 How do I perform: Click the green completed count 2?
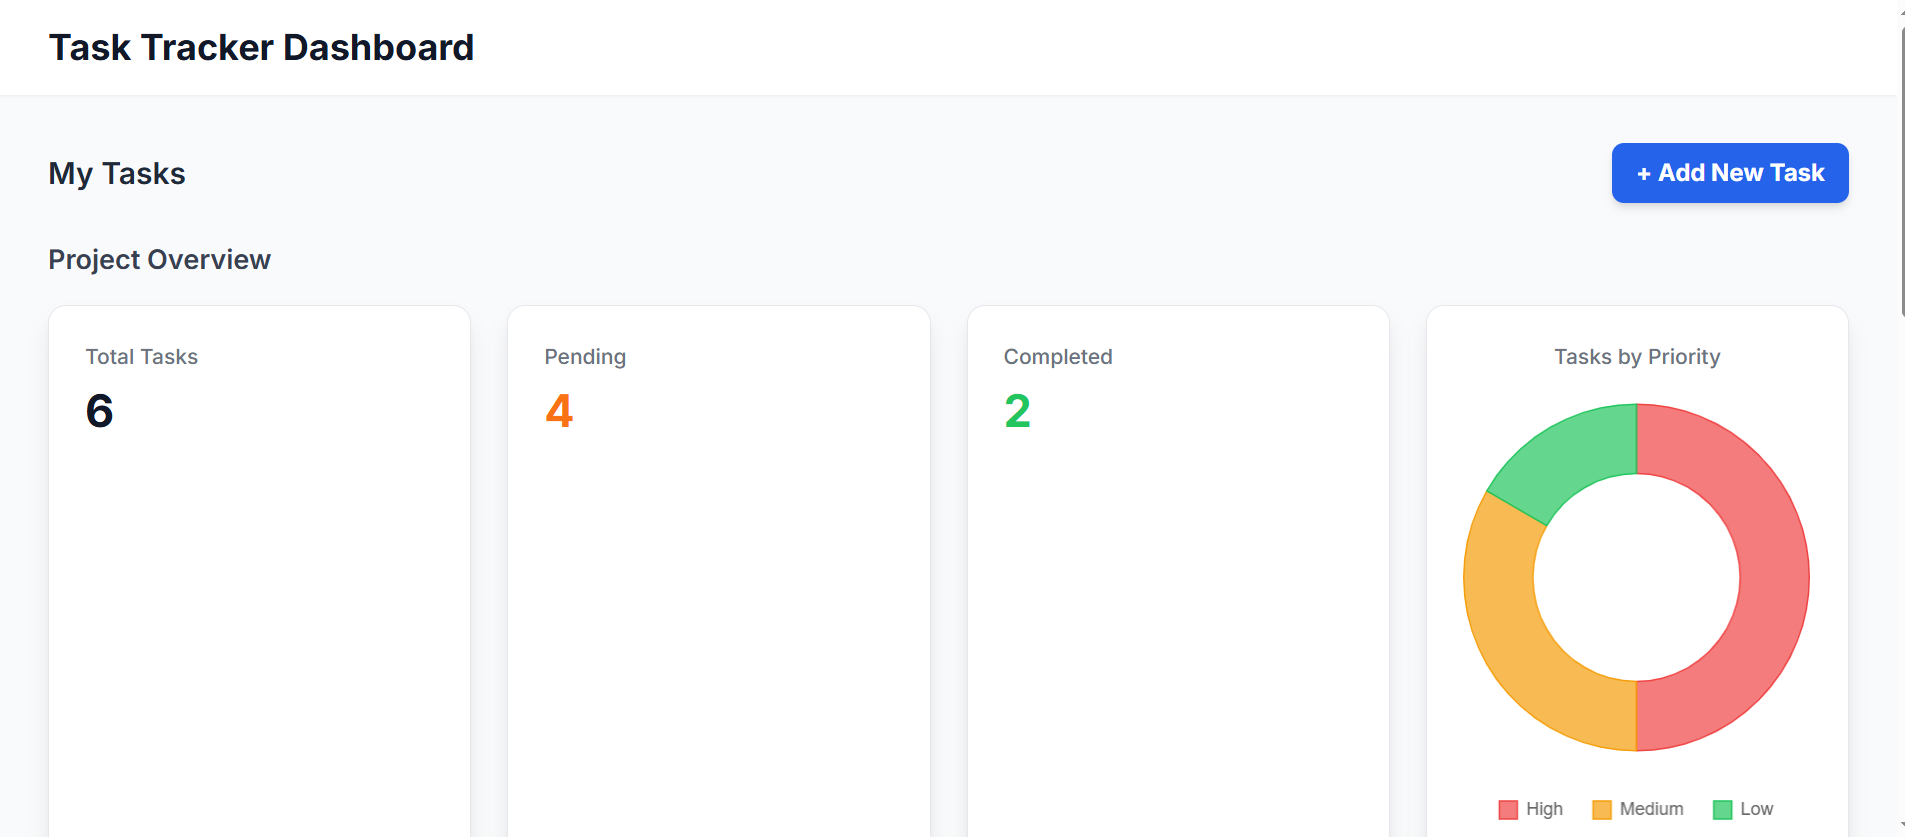pyautogui.click(x=1017, y=411)
